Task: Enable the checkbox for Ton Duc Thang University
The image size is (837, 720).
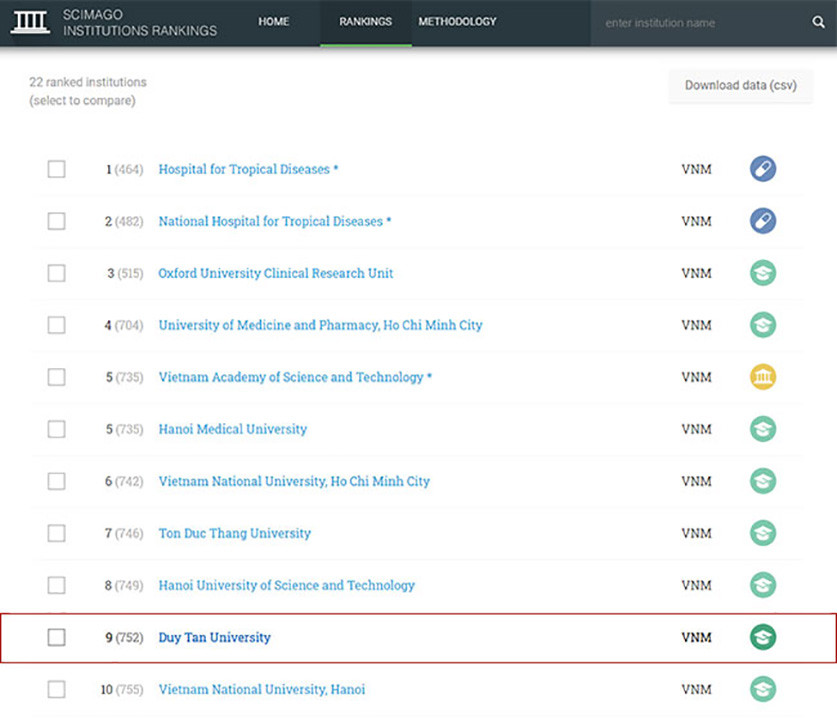Action: pyautogui.click(x=57, y=533)
